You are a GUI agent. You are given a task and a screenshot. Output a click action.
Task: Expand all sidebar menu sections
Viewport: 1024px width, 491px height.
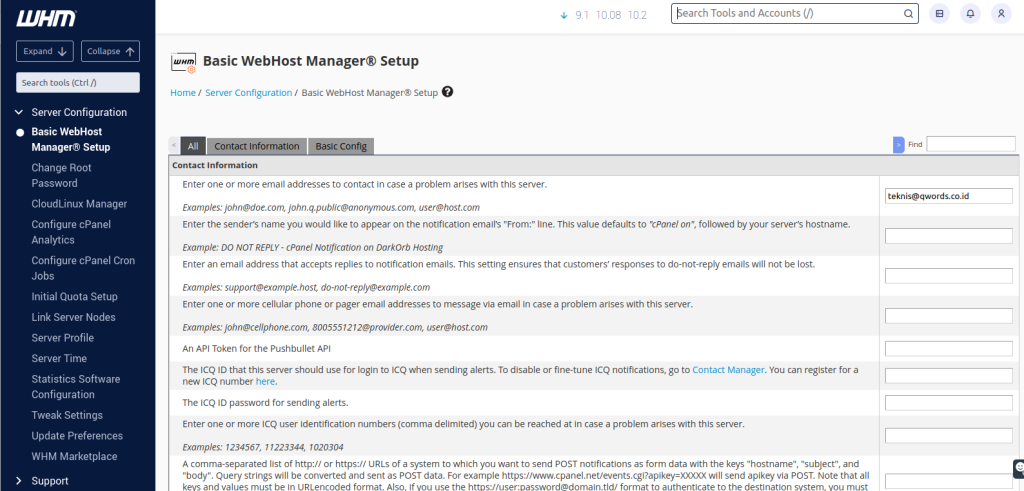(x=45, y=51)
